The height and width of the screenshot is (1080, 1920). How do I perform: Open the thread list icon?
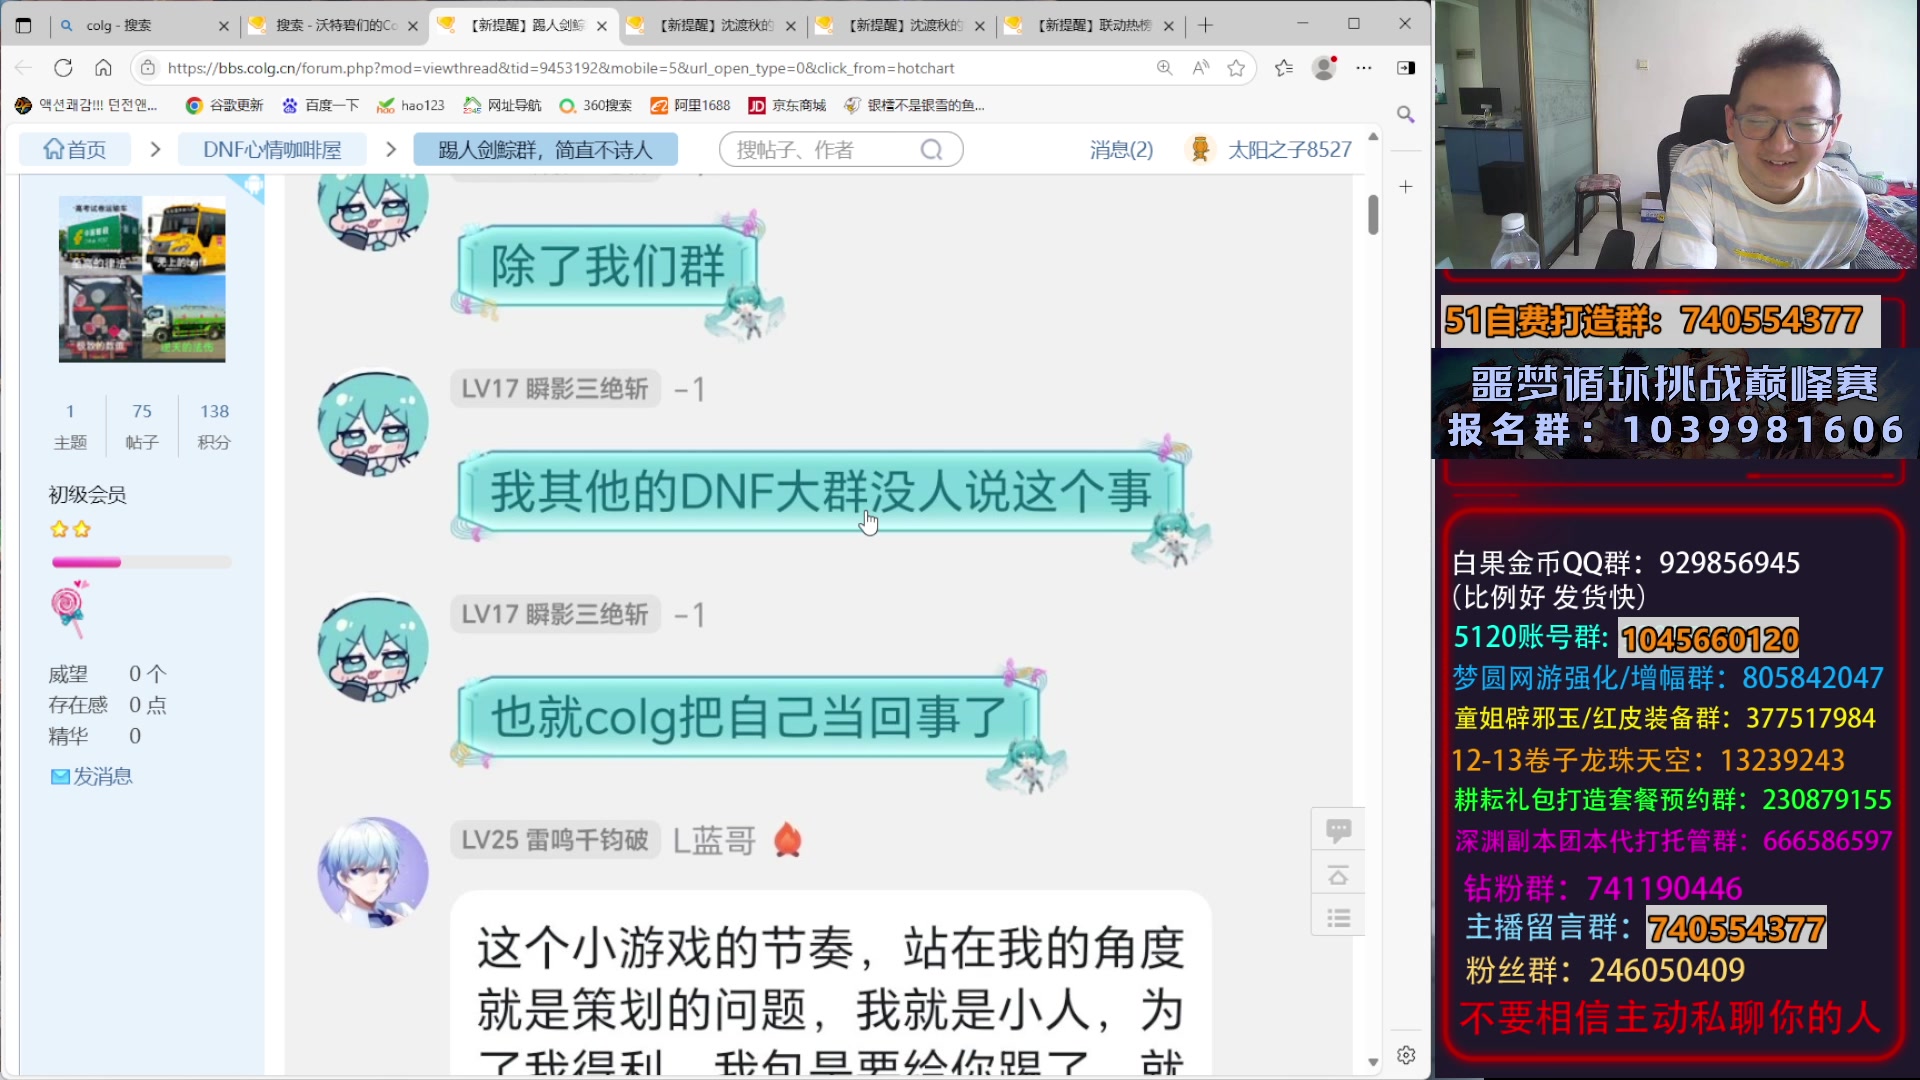pyautogui.click(x=1338, y=918)
